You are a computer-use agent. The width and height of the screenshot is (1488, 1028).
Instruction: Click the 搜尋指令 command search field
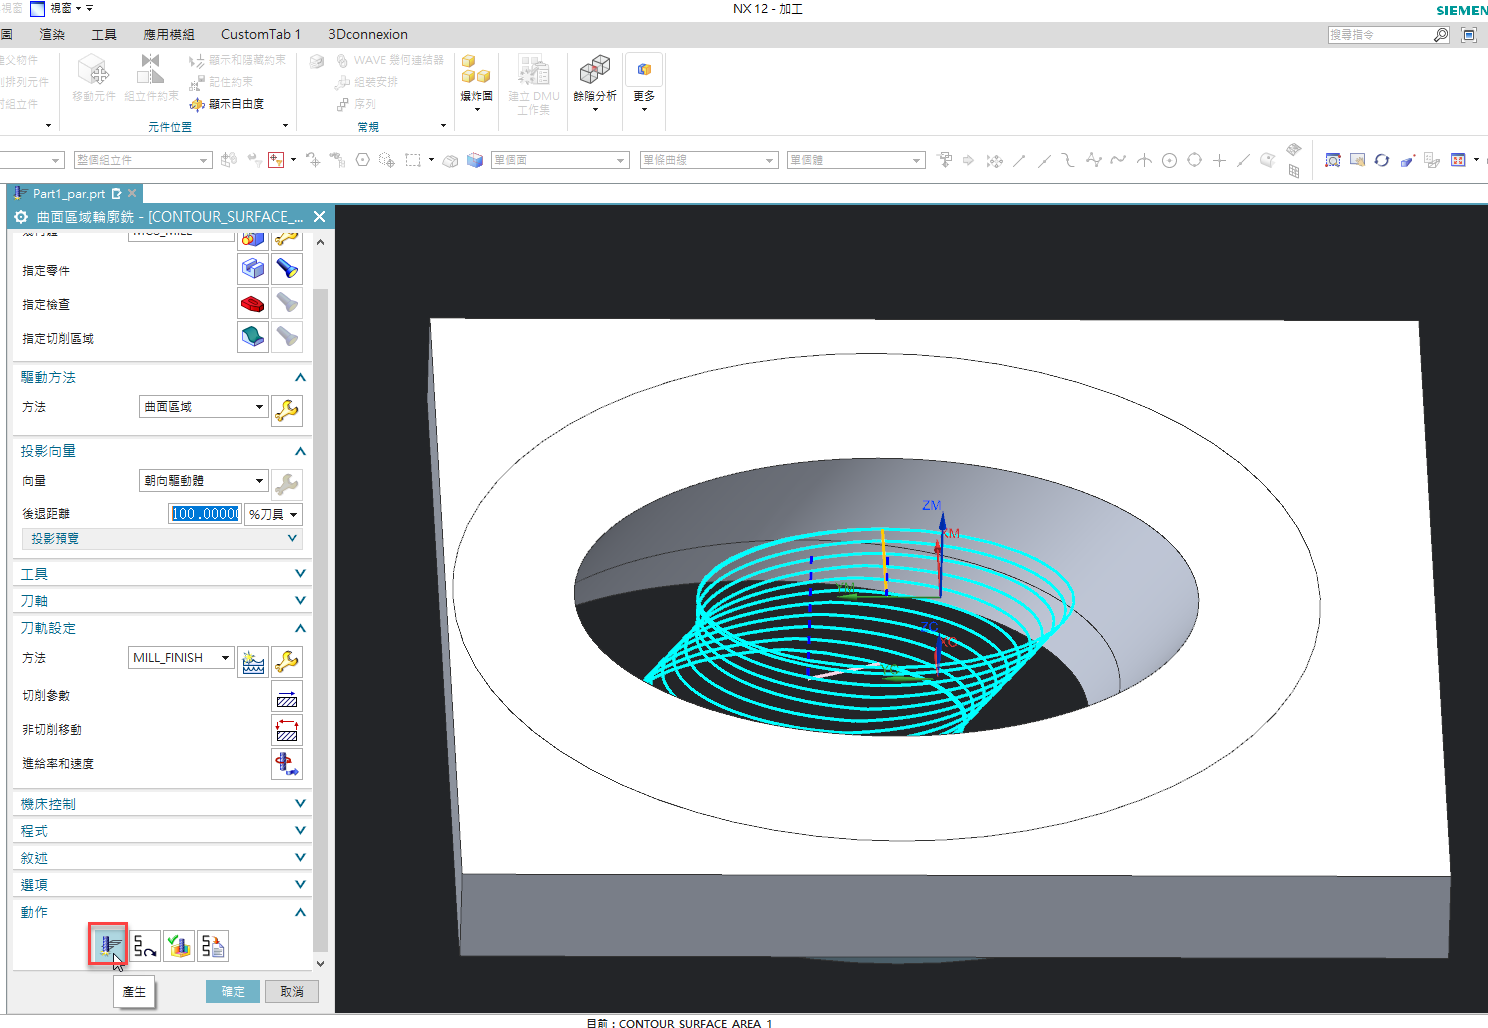(1379, 35)
